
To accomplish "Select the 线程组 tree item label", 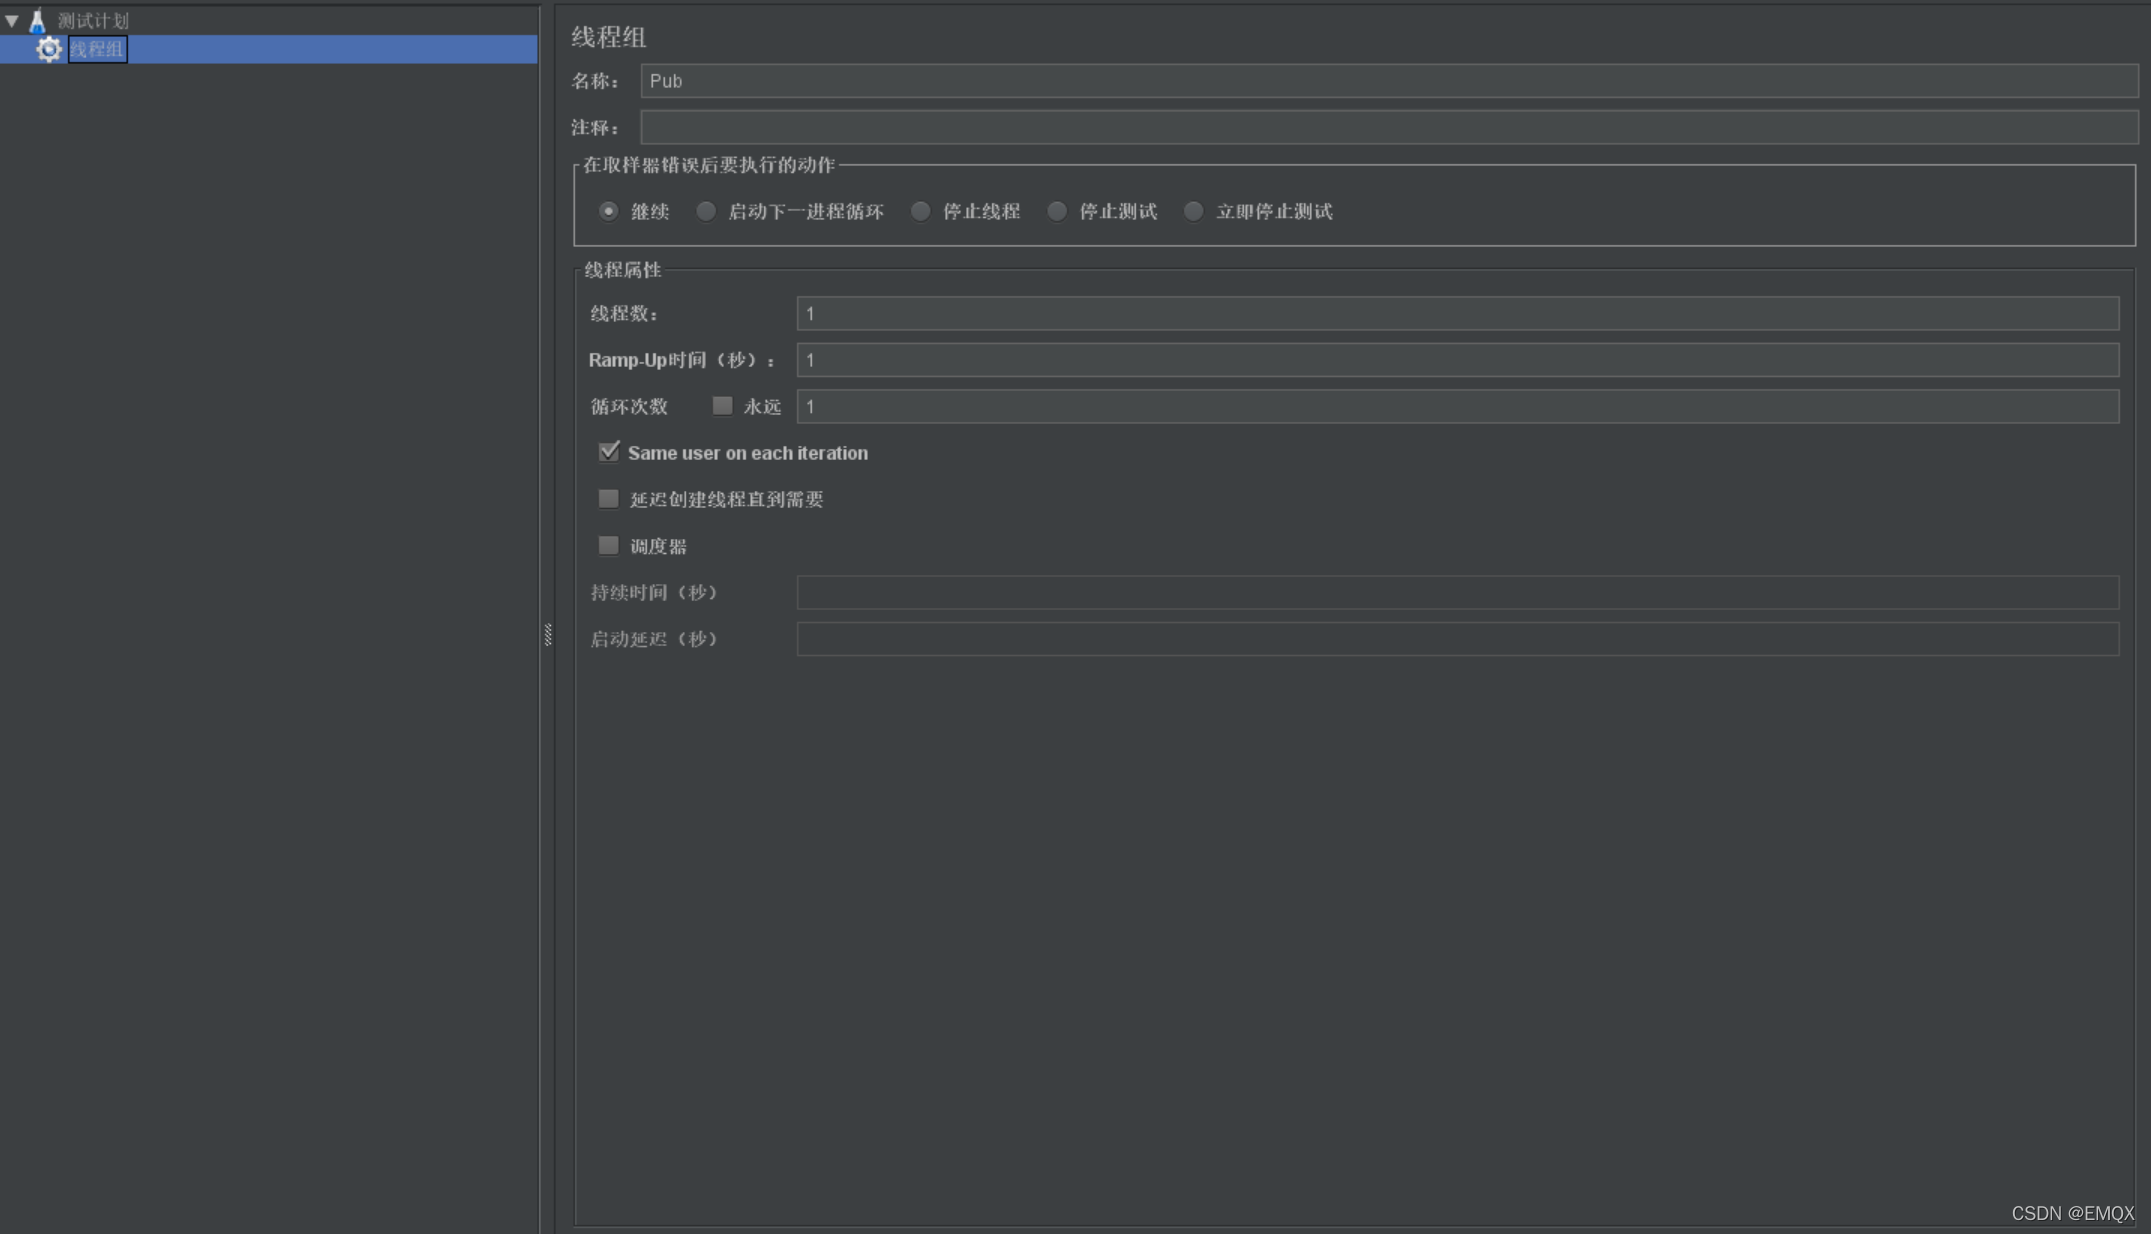I will click(97, 49).
